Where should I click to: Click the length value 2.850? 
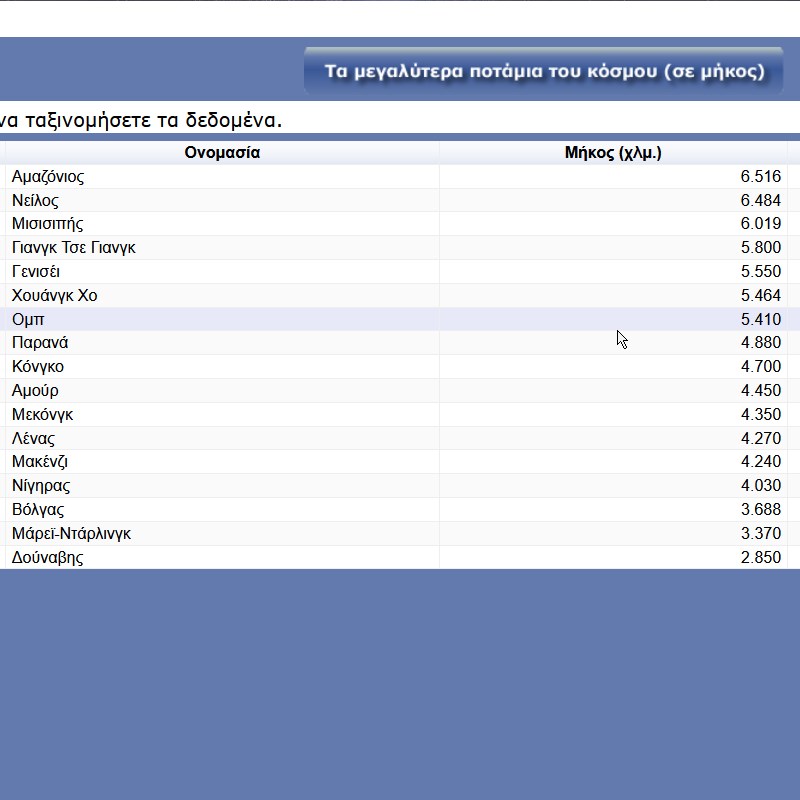(x=760, y=557)
